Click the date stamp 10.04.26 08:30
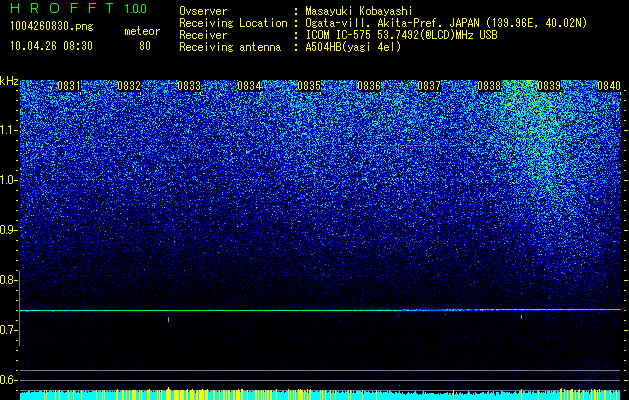Screen dimensions: 629x400 pos(51,46)
